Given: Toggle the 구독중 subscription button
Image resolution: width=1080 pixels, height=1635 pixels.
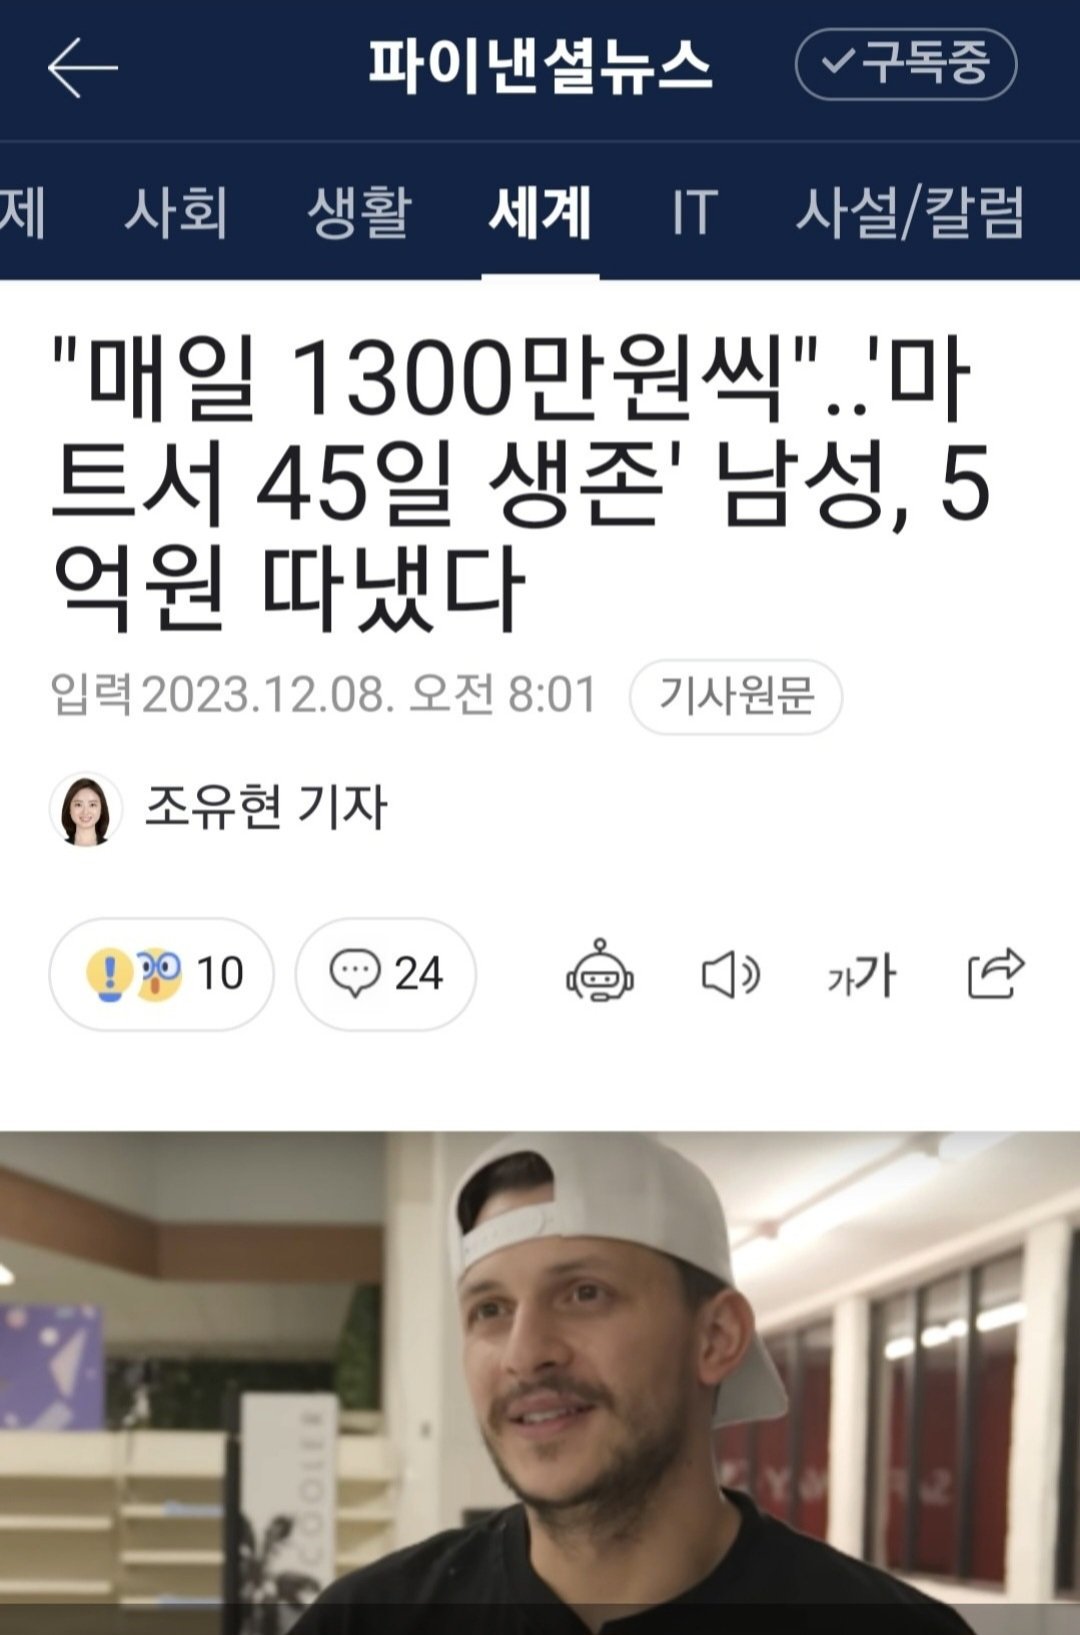Looking at the screenshot, I should pos(905,64).
